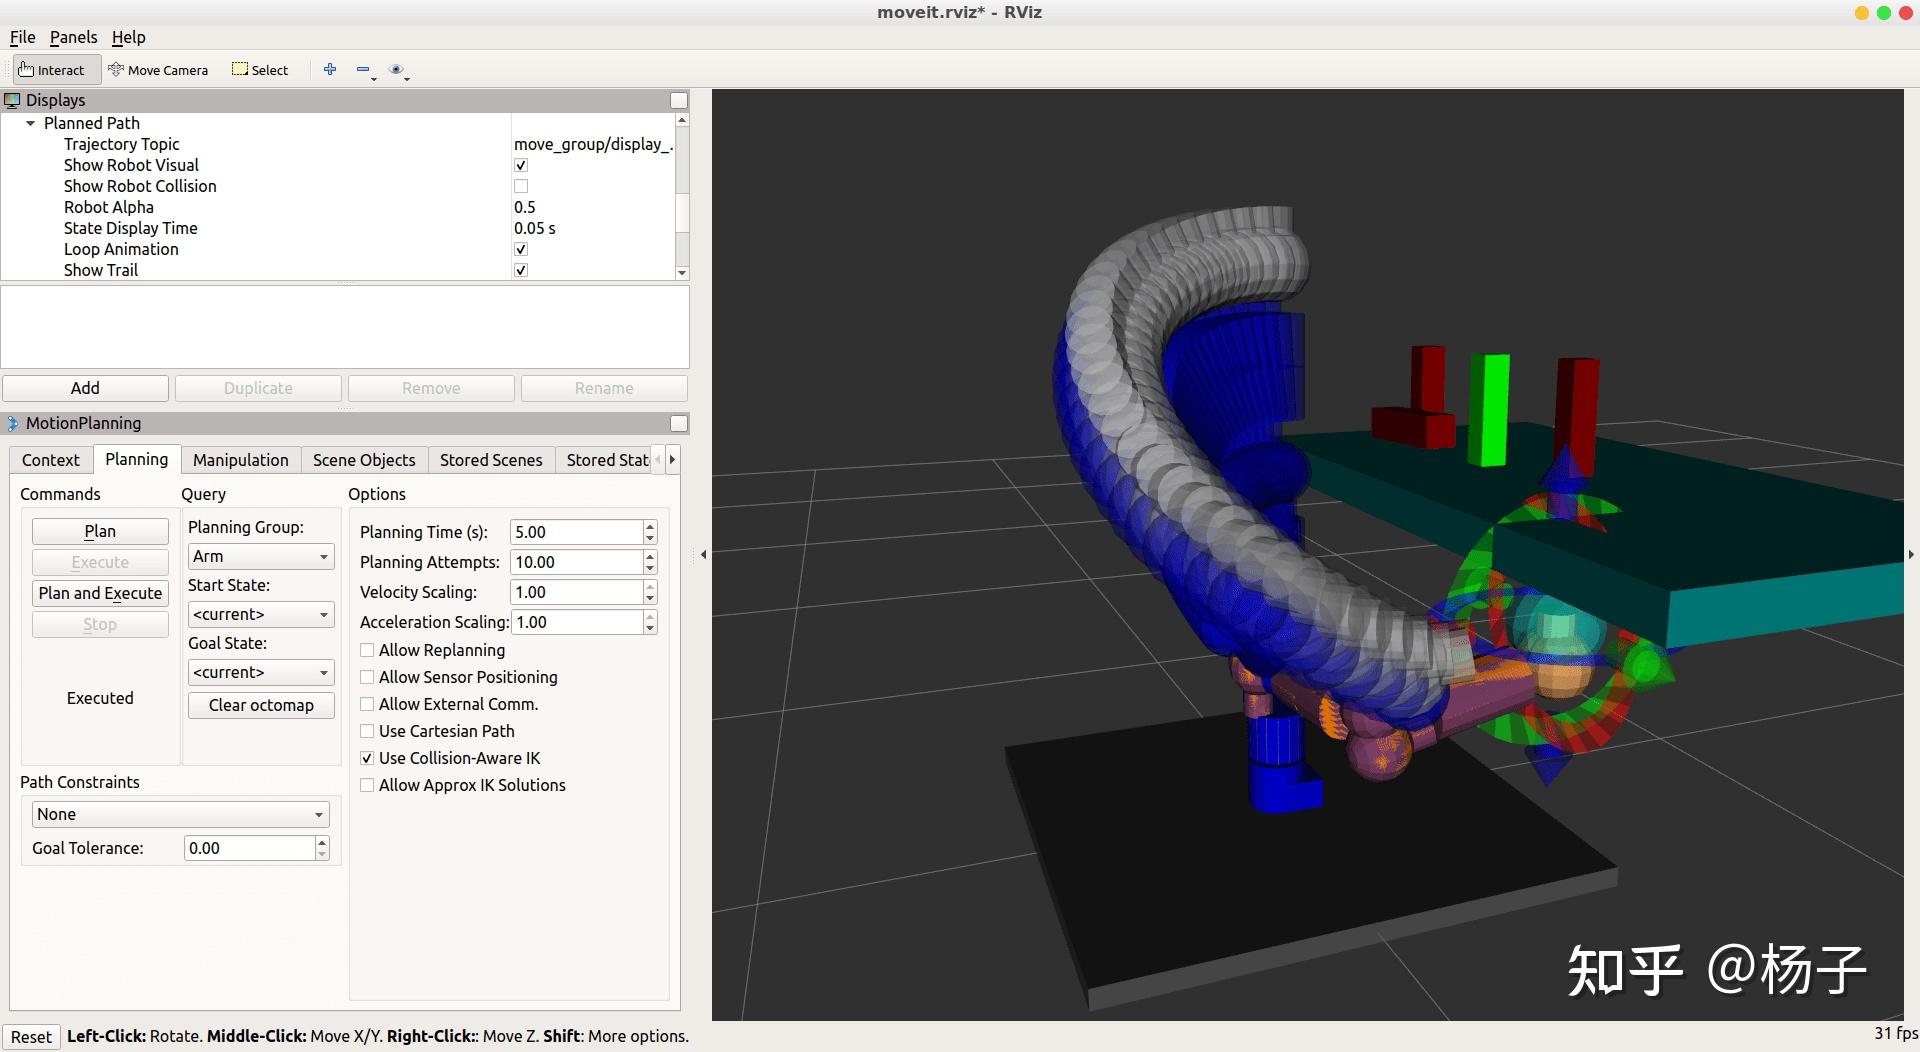The width and height of the screenshot is (1920, 1052).
Task: Click the Trajectory Topic value
Action: 593,144
